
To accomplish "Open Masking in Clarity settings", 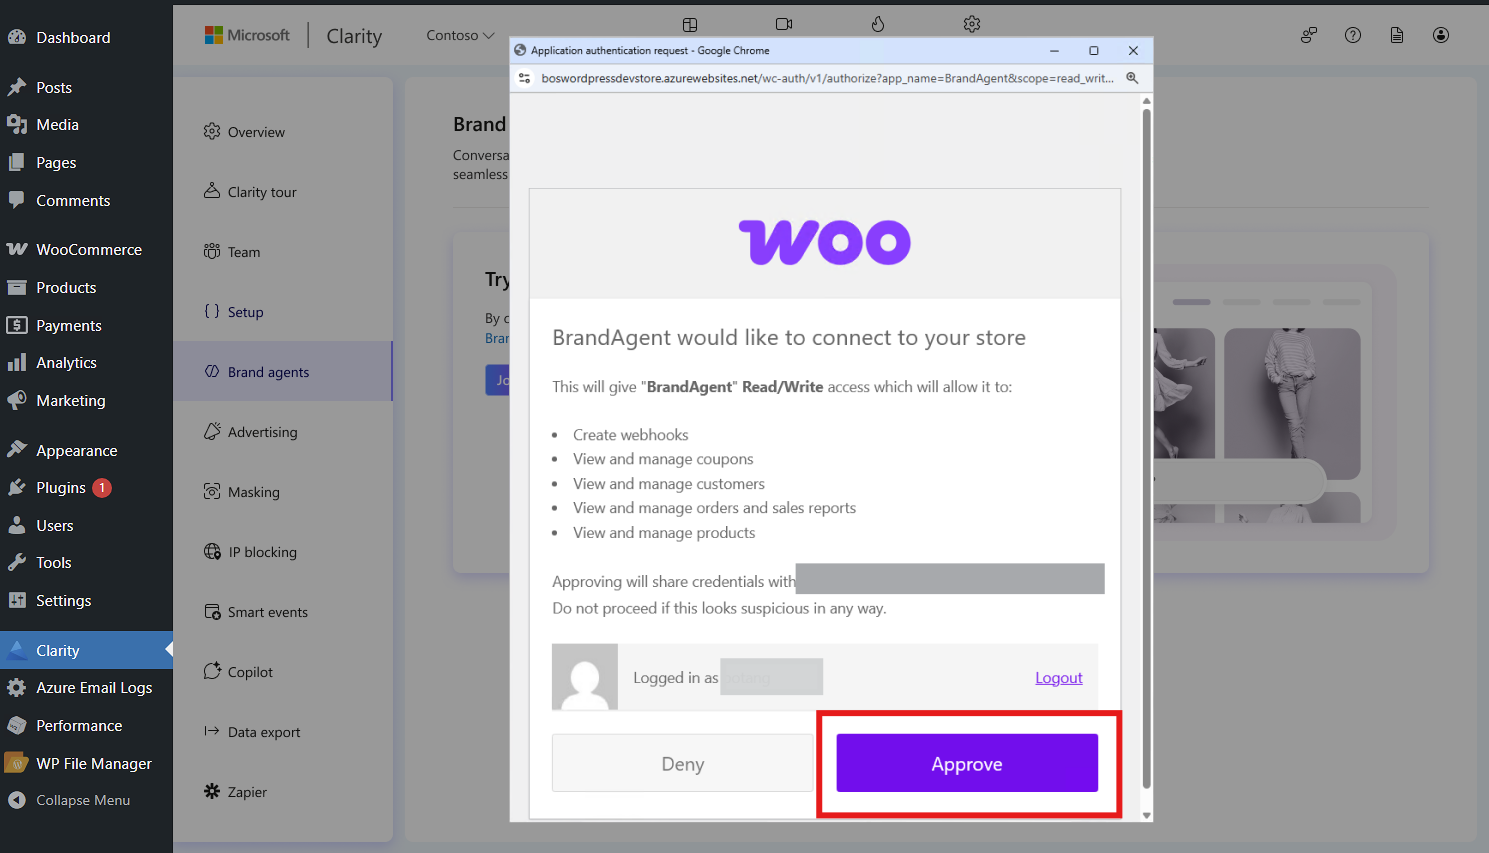I will click(x=283, y=492).
